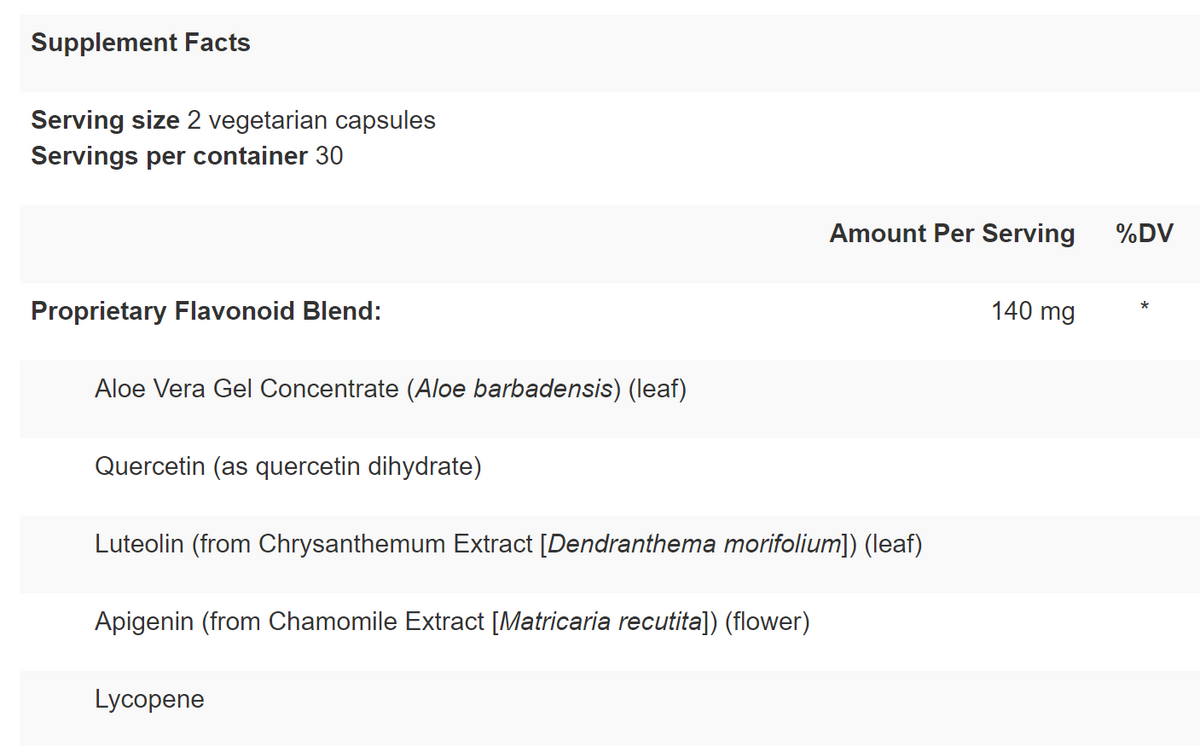Click the italic Matricaria recutita name
This screenshot has width=1200, height=746.
[598, 621]
